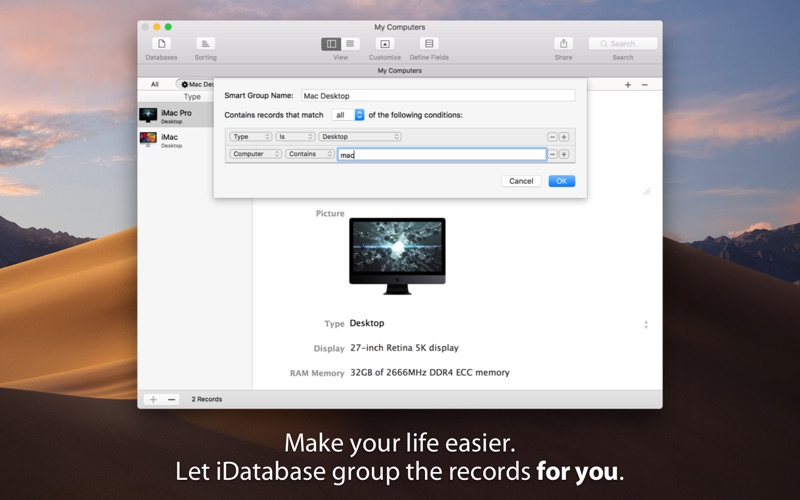Add condition after Type row
This screenshot has width=800, height=500.
point(564,137)
